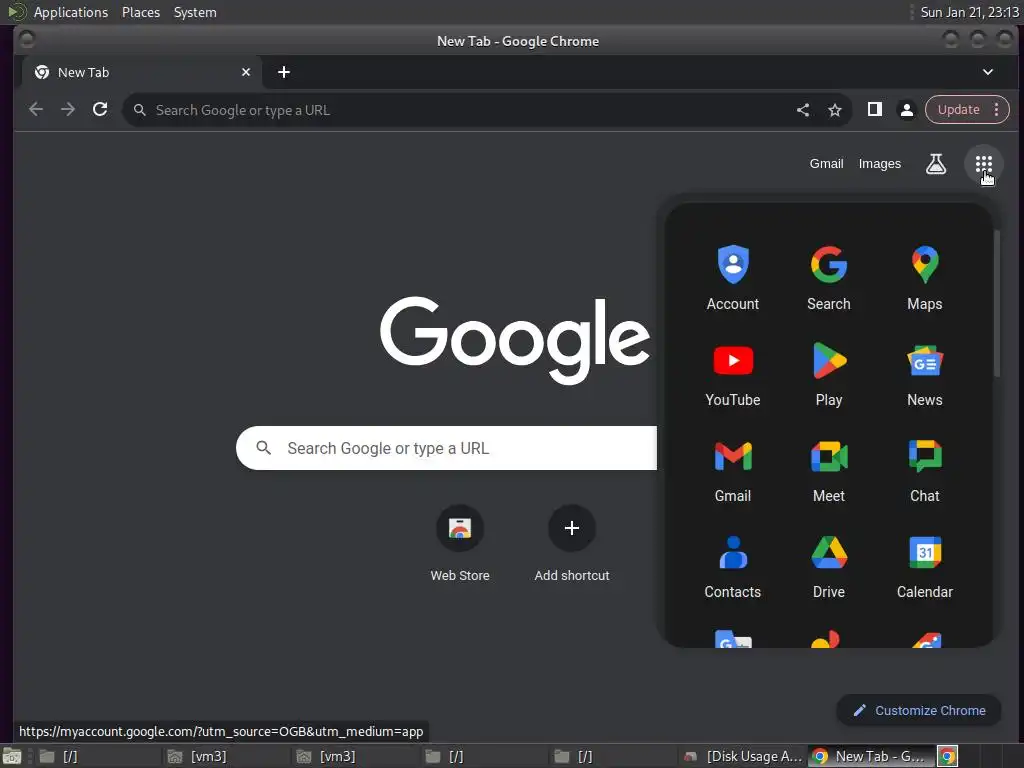Image resolution: width=1024 pixels, height=768 pixels.
Task: Bookmark this tab with the star icon
Action: point(835,110)
